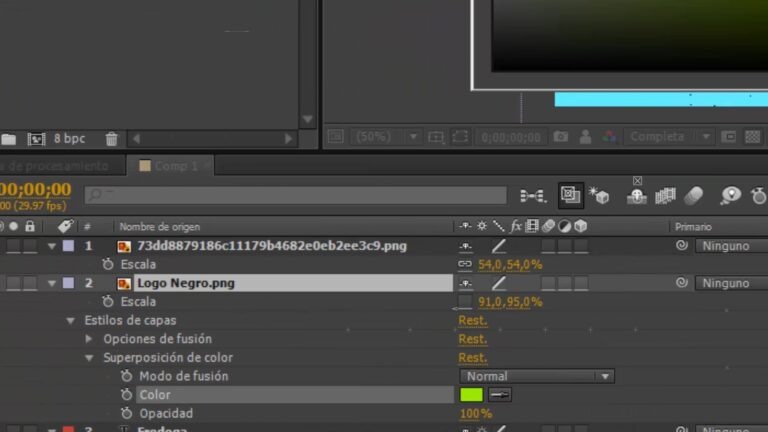Open the composition mini-flowchart button
Screen dimensions: 768x432
click(533, 196)
